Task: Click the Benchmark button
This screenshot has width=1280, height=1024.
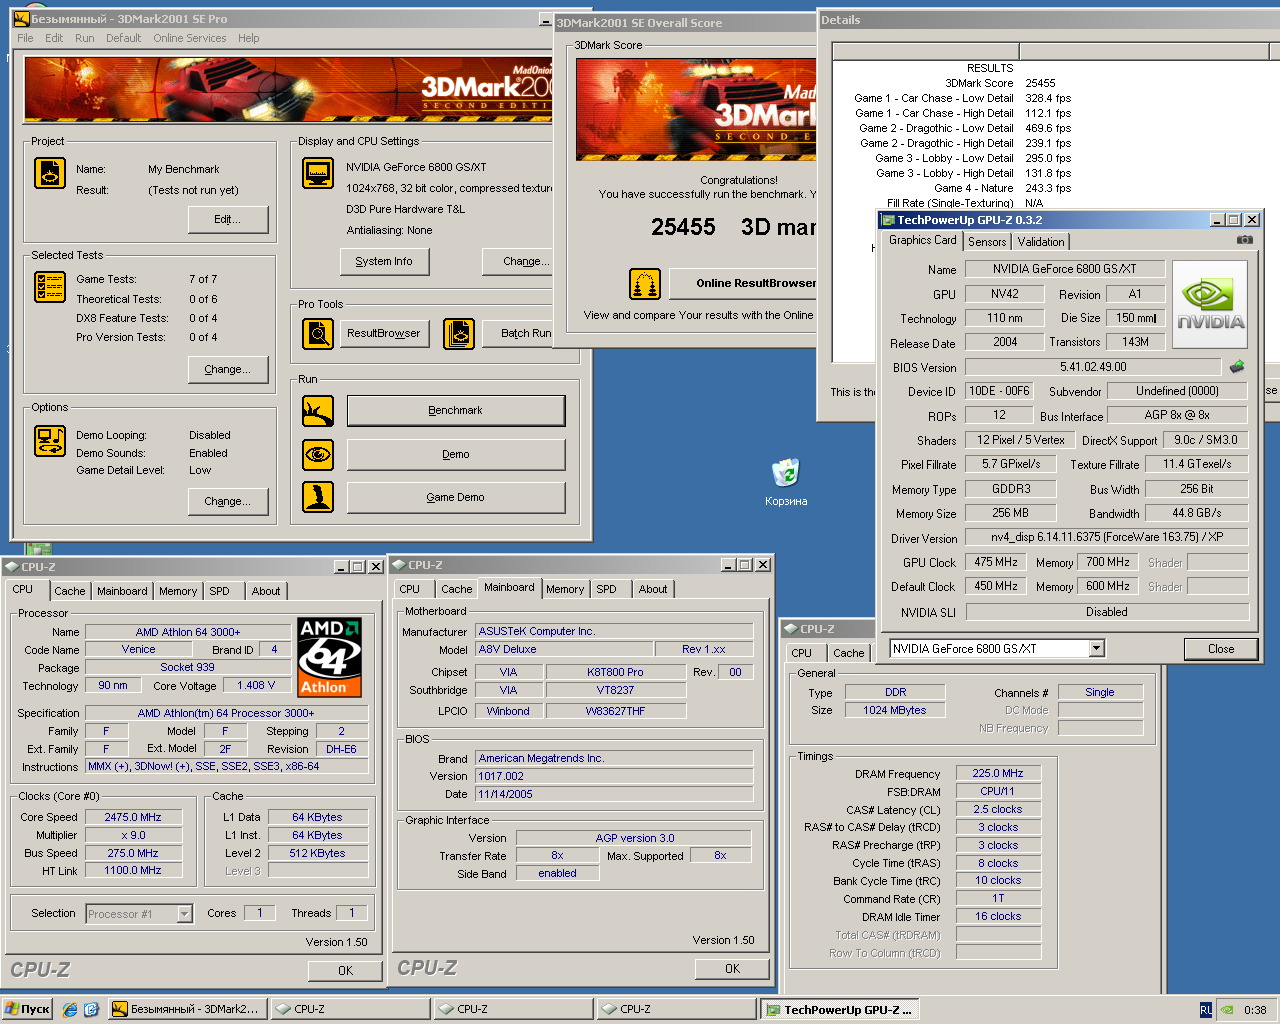Action: pos(456,411)
